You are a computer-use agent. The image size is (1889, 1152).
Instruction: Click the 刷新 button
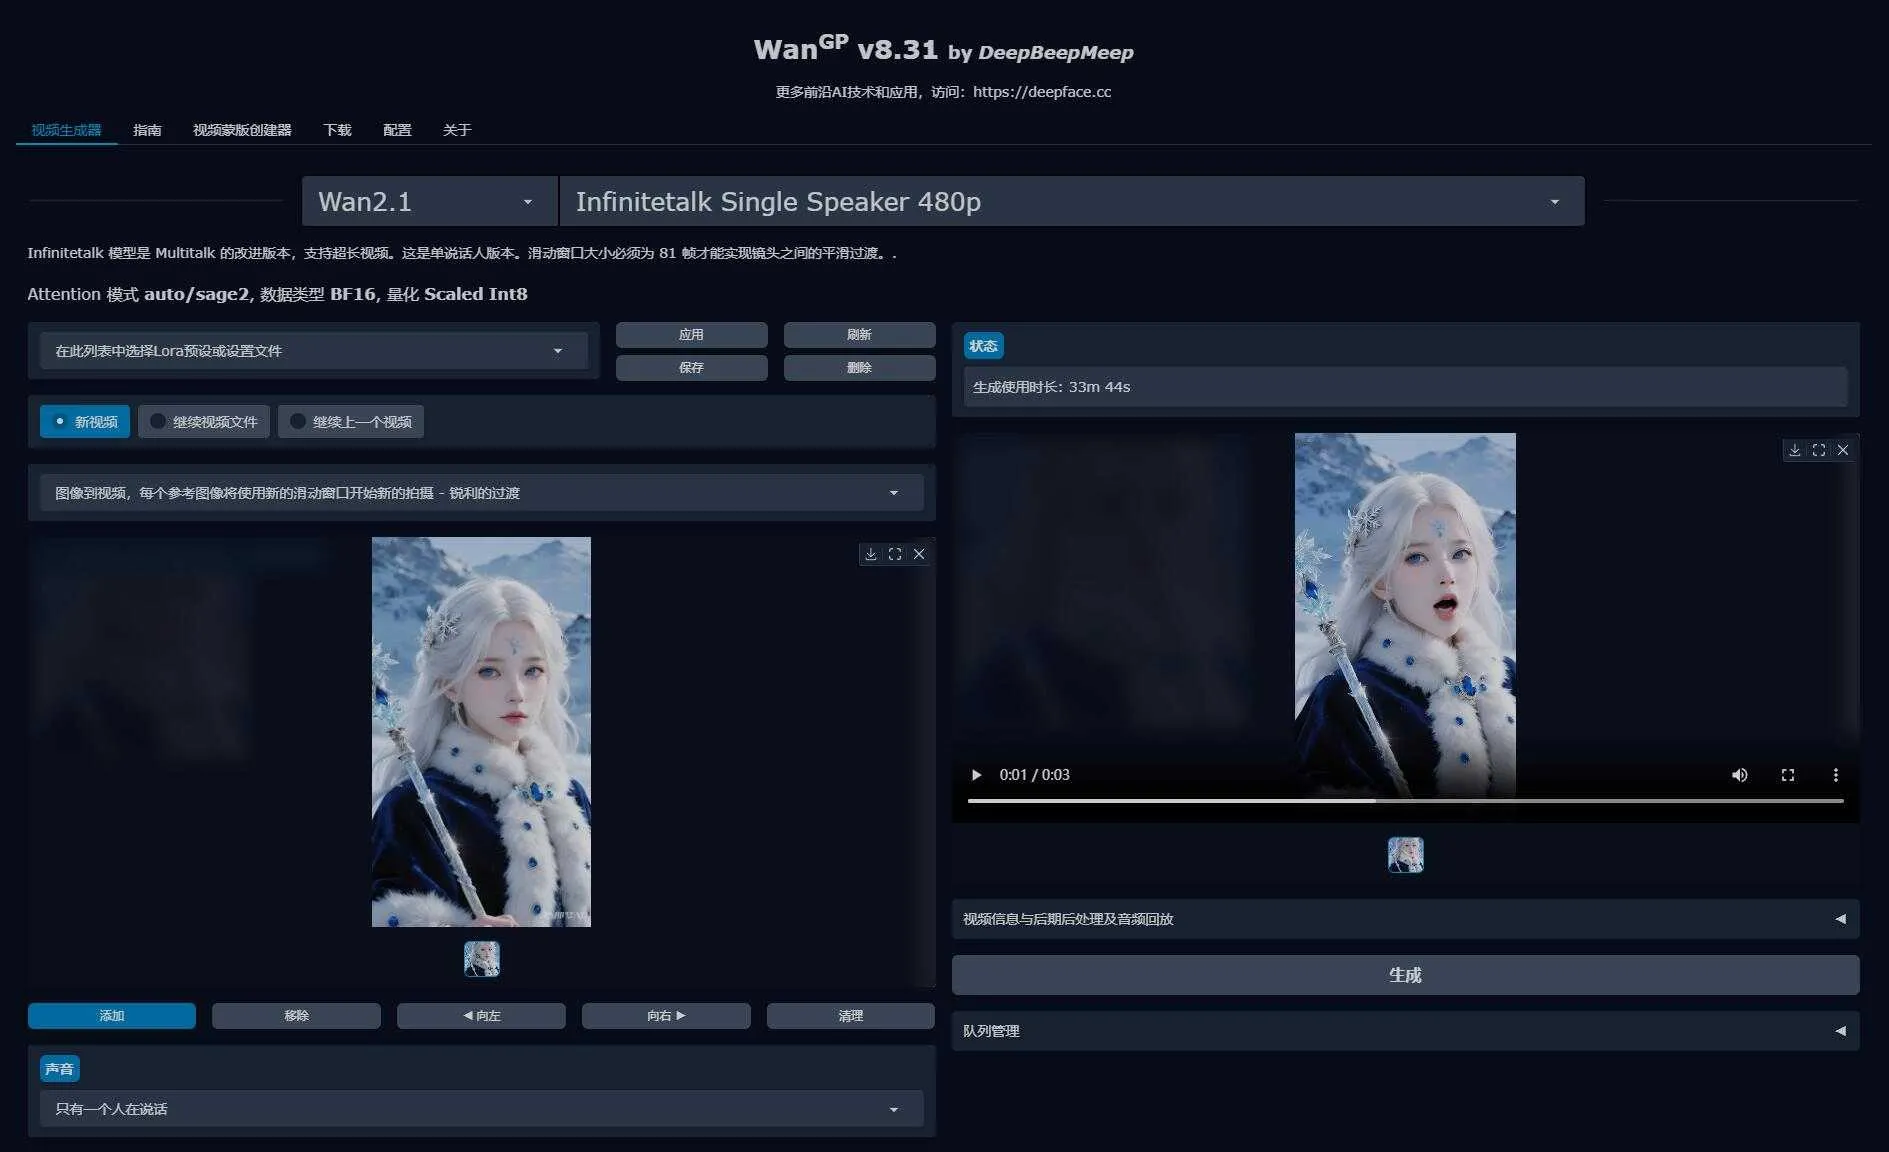[860, 335]
